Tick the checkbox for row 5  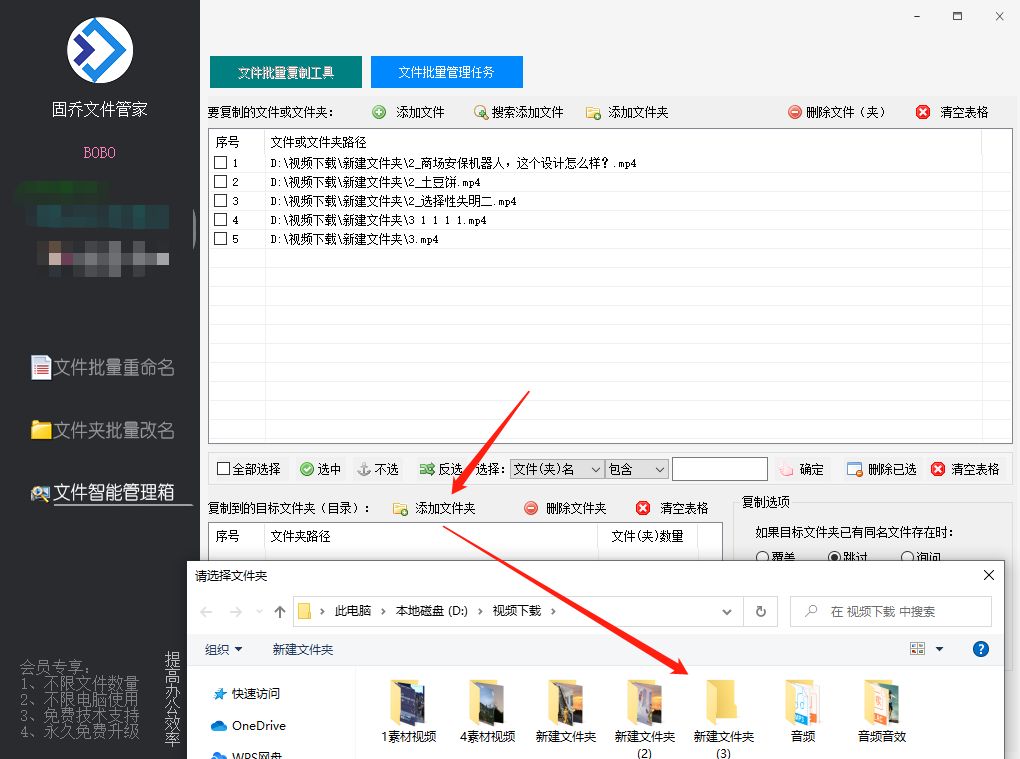click(221, 239)
